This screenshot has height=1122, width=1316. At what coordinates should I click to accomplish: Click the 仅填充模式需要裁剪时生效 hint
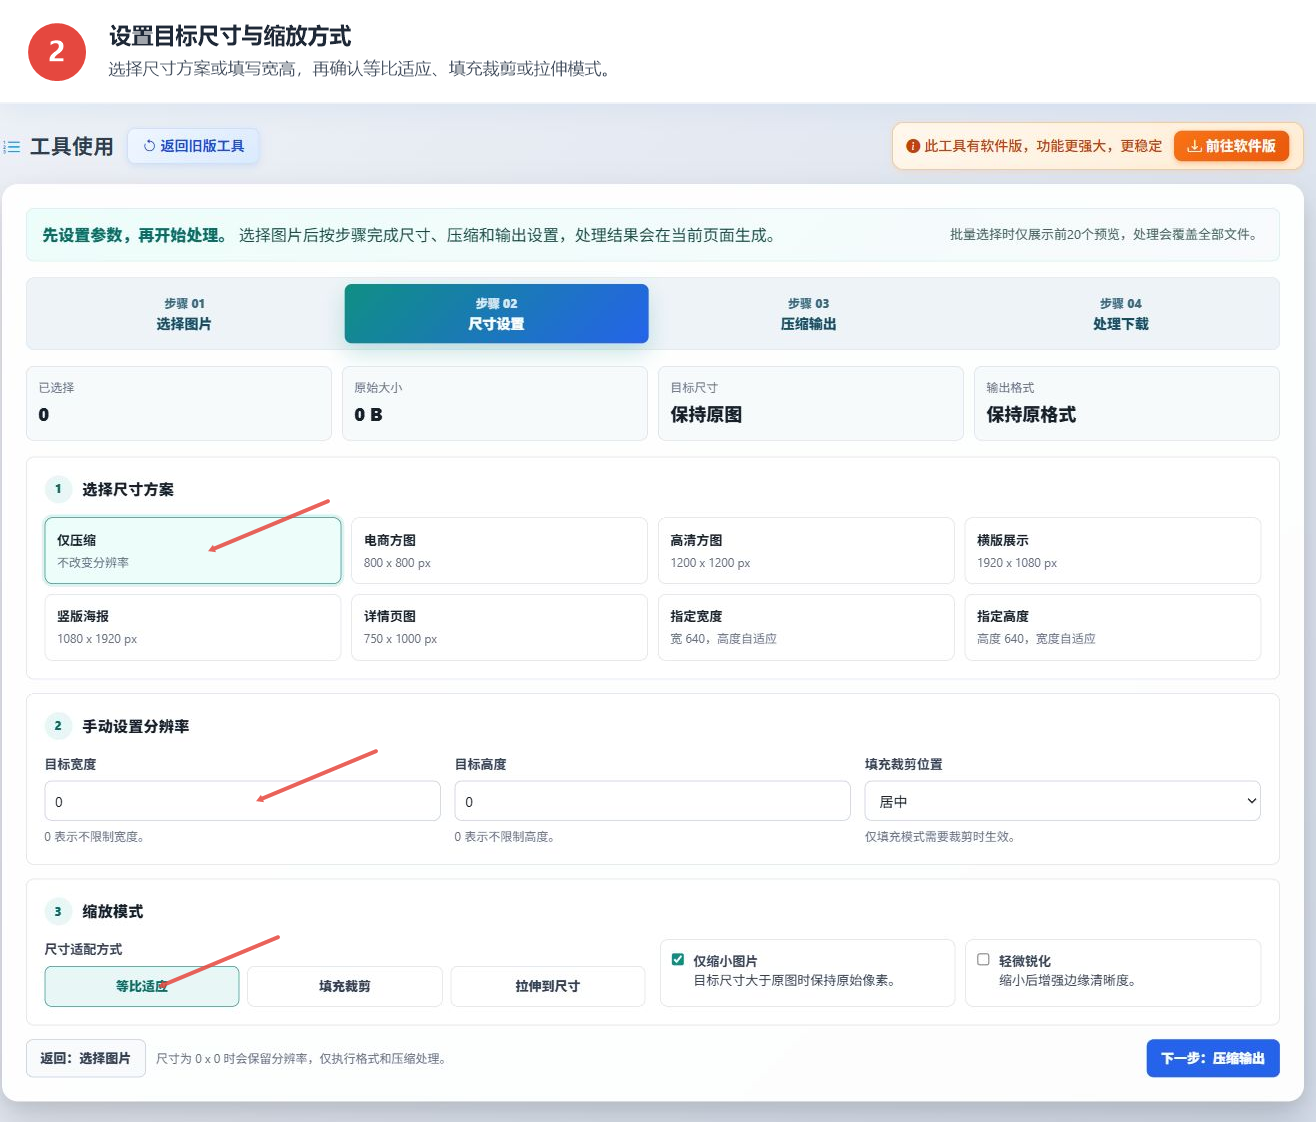[941, 837]
